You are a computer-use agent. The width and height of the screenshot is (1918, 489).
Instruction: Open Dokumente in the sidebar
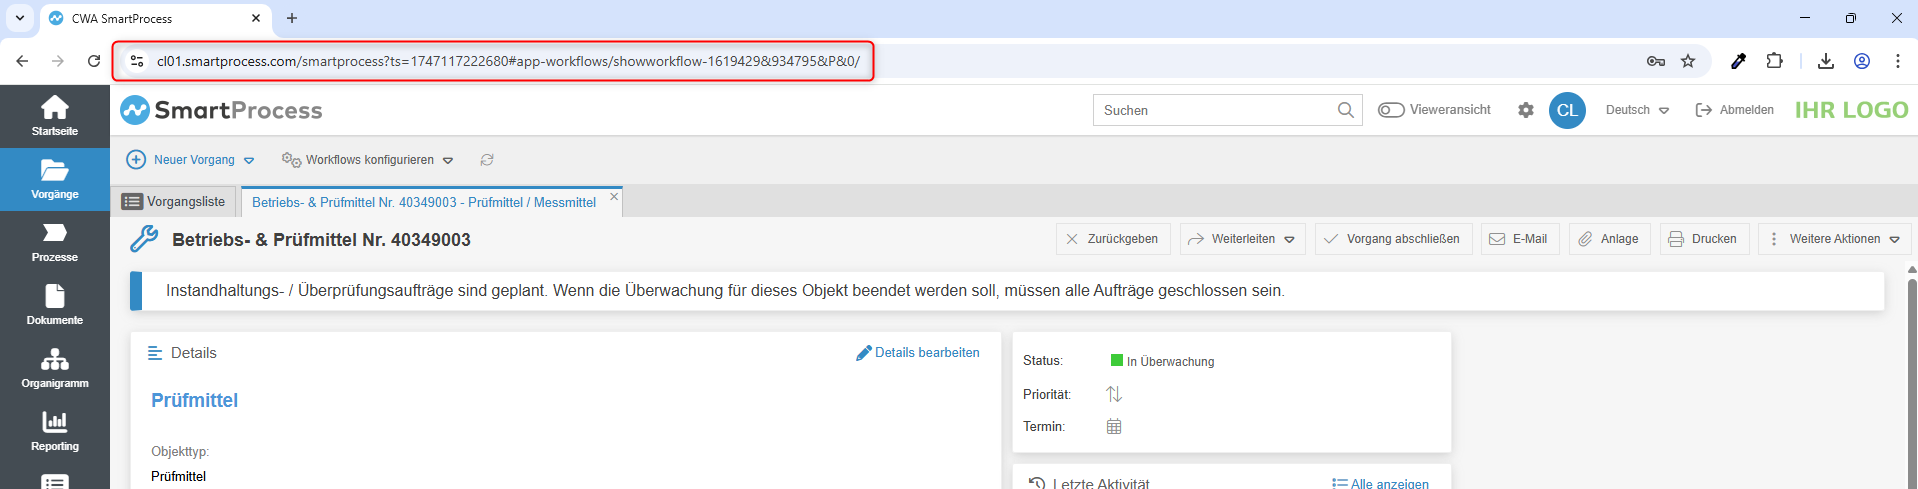point(55,305)
